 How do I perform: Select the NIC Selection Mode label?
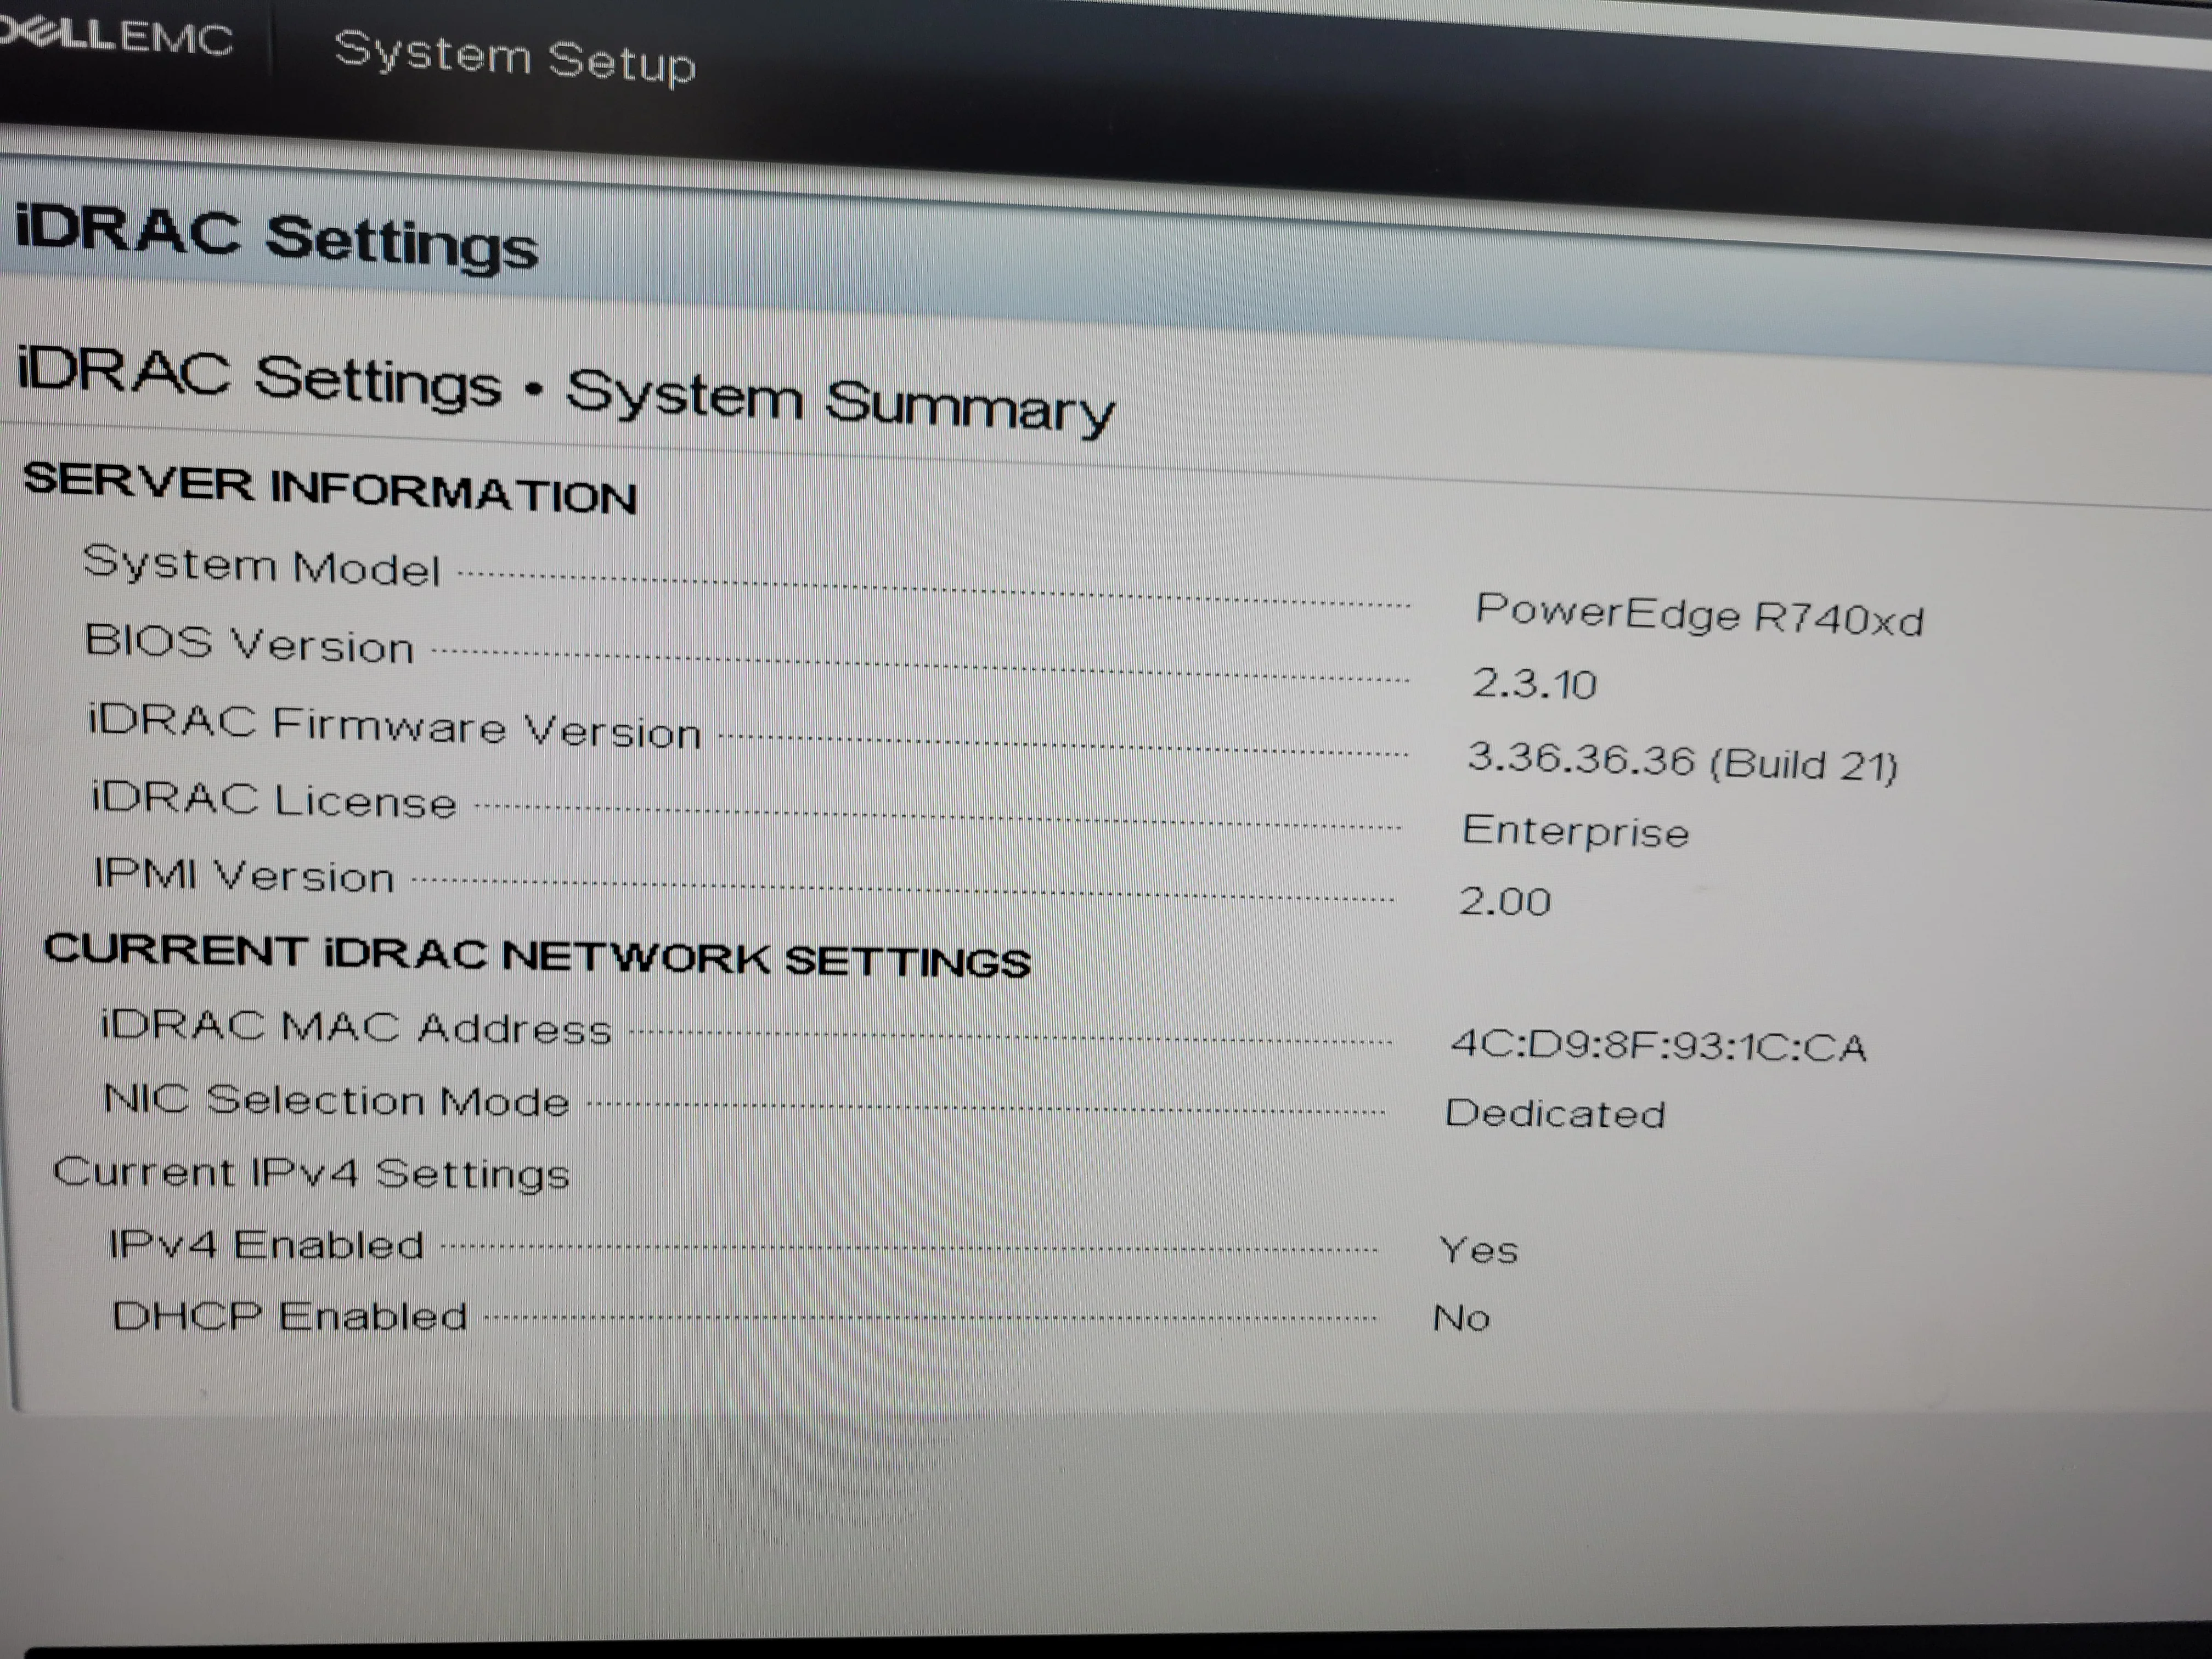tap(336, 1100)
